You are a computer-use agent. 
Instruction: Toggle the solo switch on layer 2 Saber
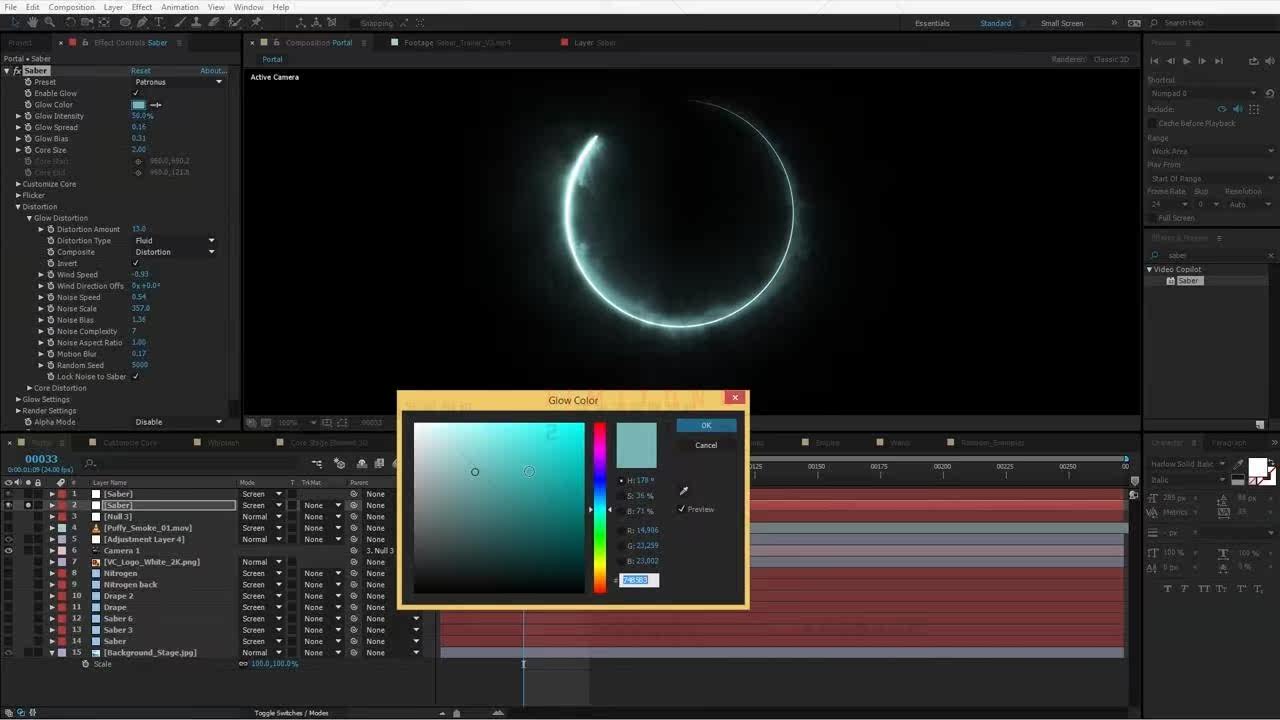tap(28, 505)
